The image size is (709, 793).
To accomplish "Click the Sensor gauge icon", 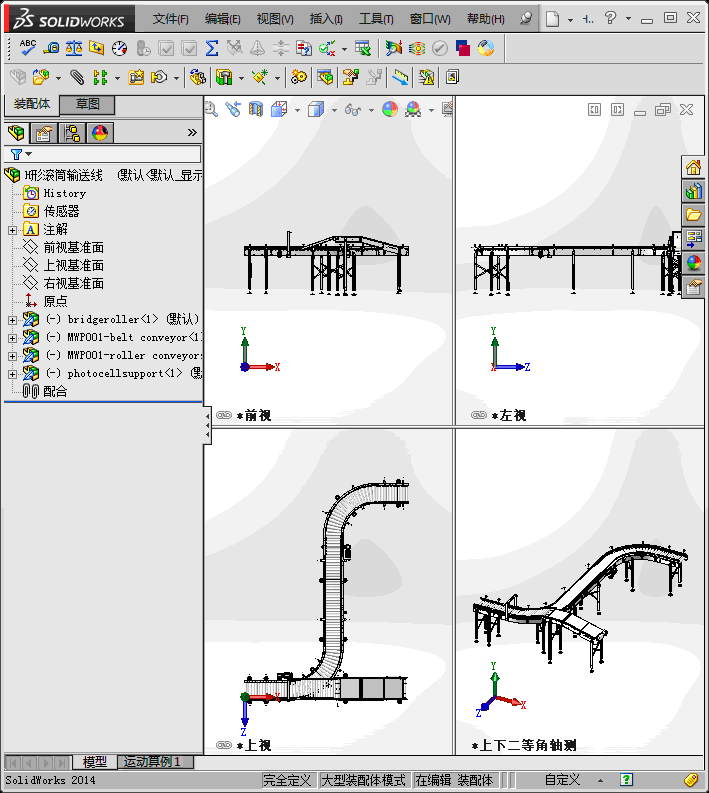I will (119, 48).
